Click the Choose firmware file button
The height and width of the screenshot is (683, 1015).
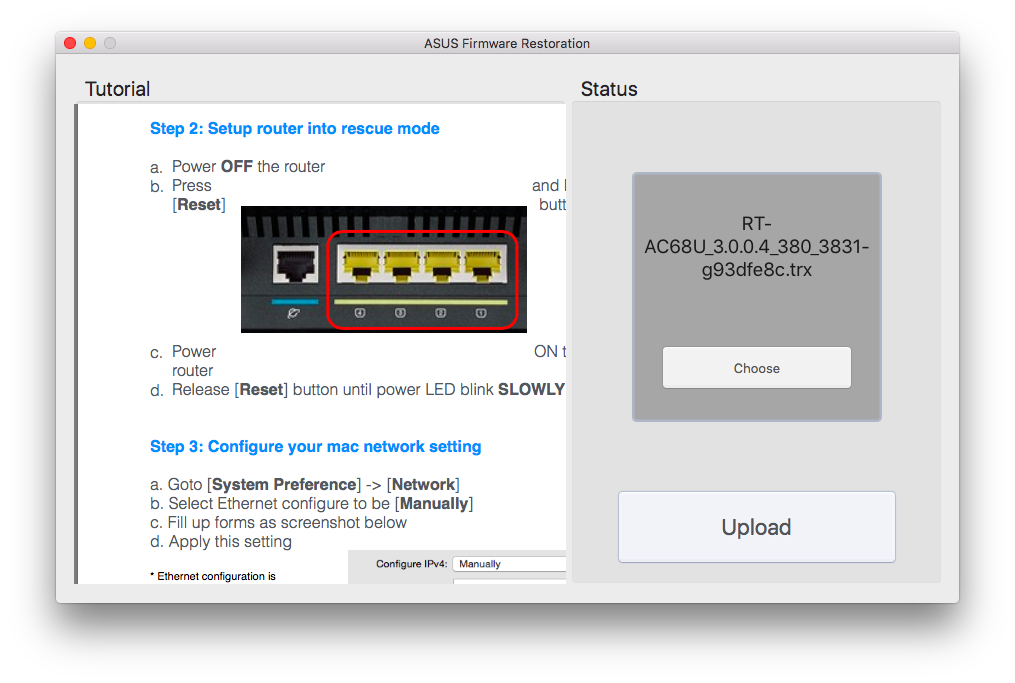tap(756, 368)
